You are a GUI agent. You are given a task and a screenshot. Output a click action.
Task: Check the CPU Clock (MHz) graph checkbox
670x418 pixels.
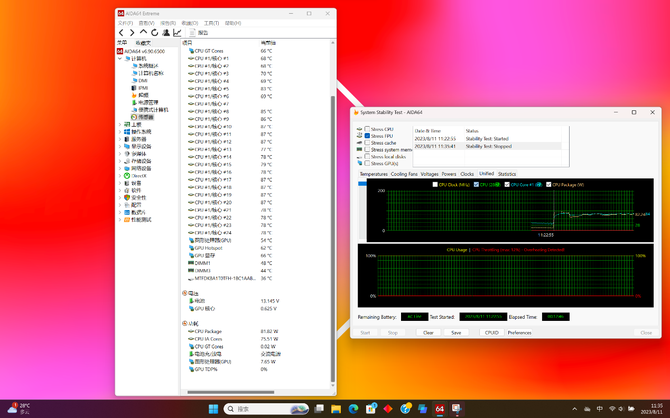coord(435,185)
